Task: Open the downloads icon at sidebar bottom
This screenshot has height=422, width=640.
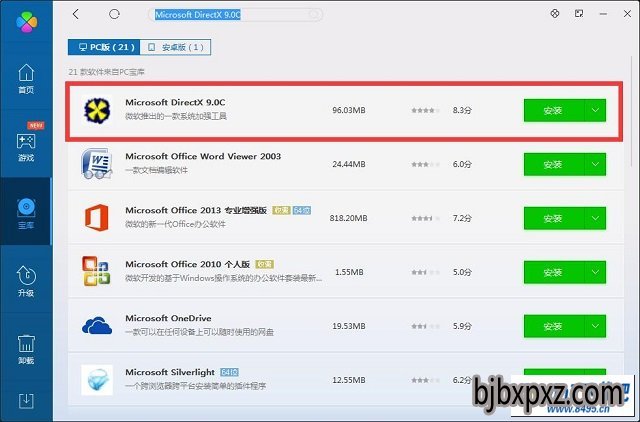Action: (x=26, y=401)
